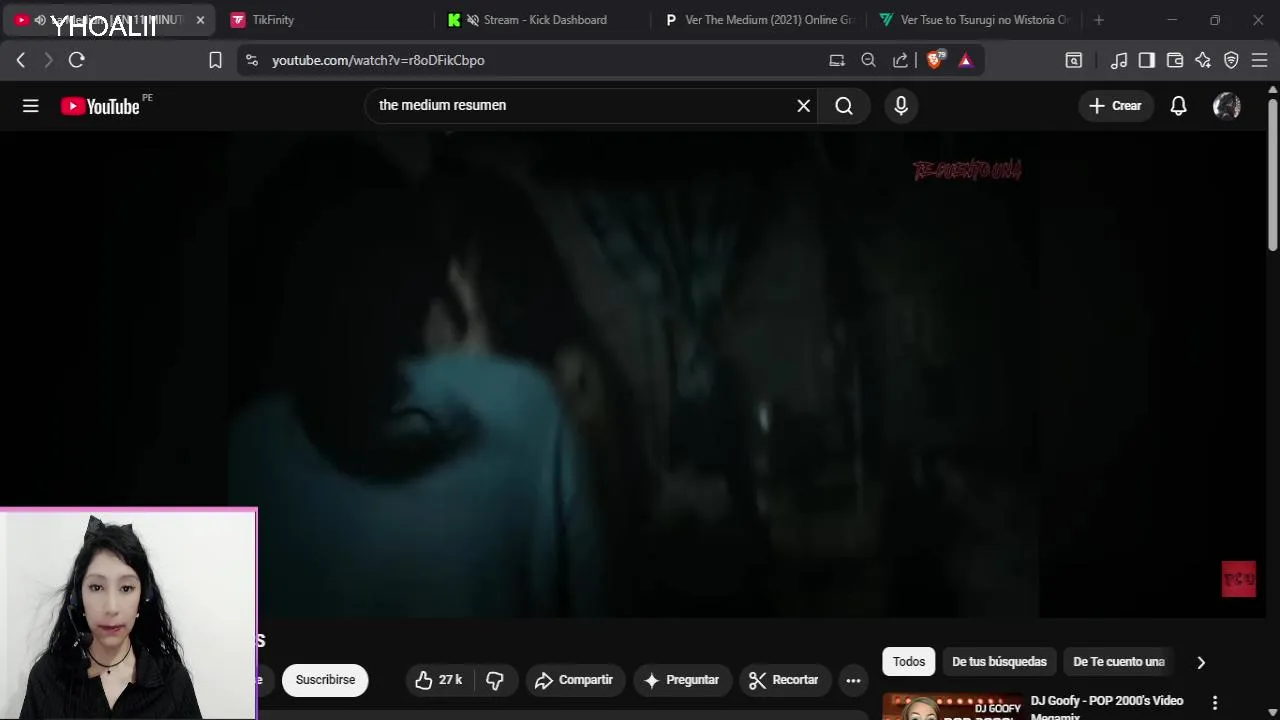This screenshot has width=1280, height=720.
Task: Open the Crear menu
Action: click(1115, 105)
